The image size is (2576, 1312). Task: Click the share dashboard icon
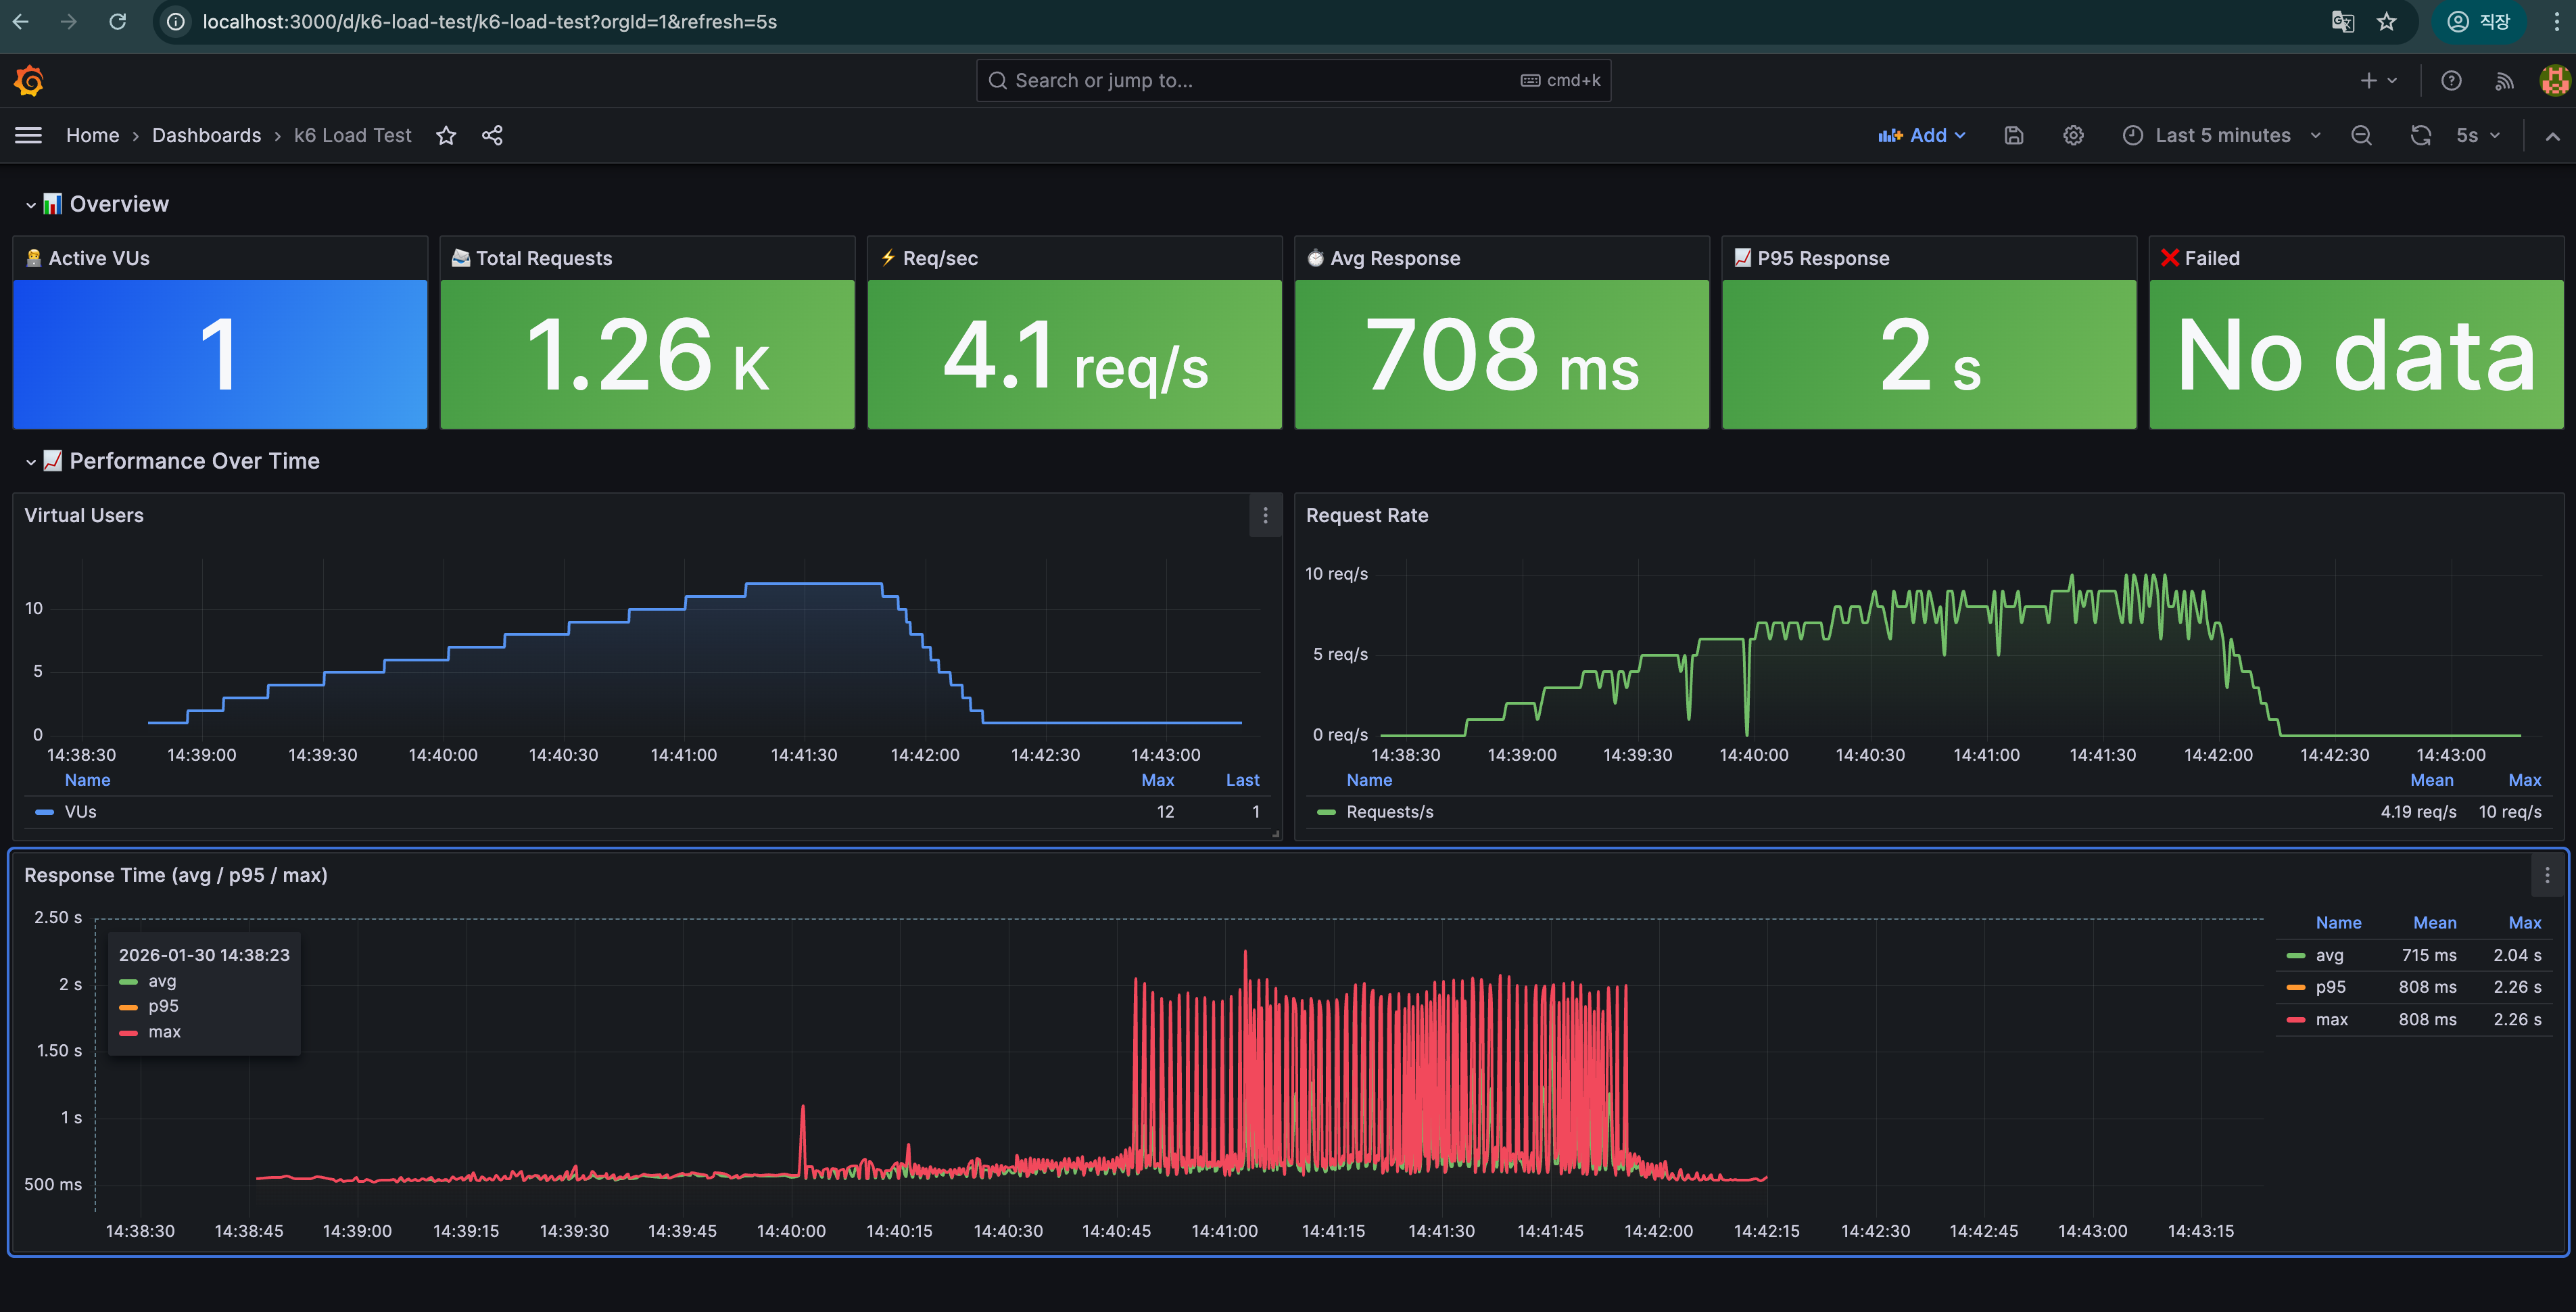coord(492,135)
